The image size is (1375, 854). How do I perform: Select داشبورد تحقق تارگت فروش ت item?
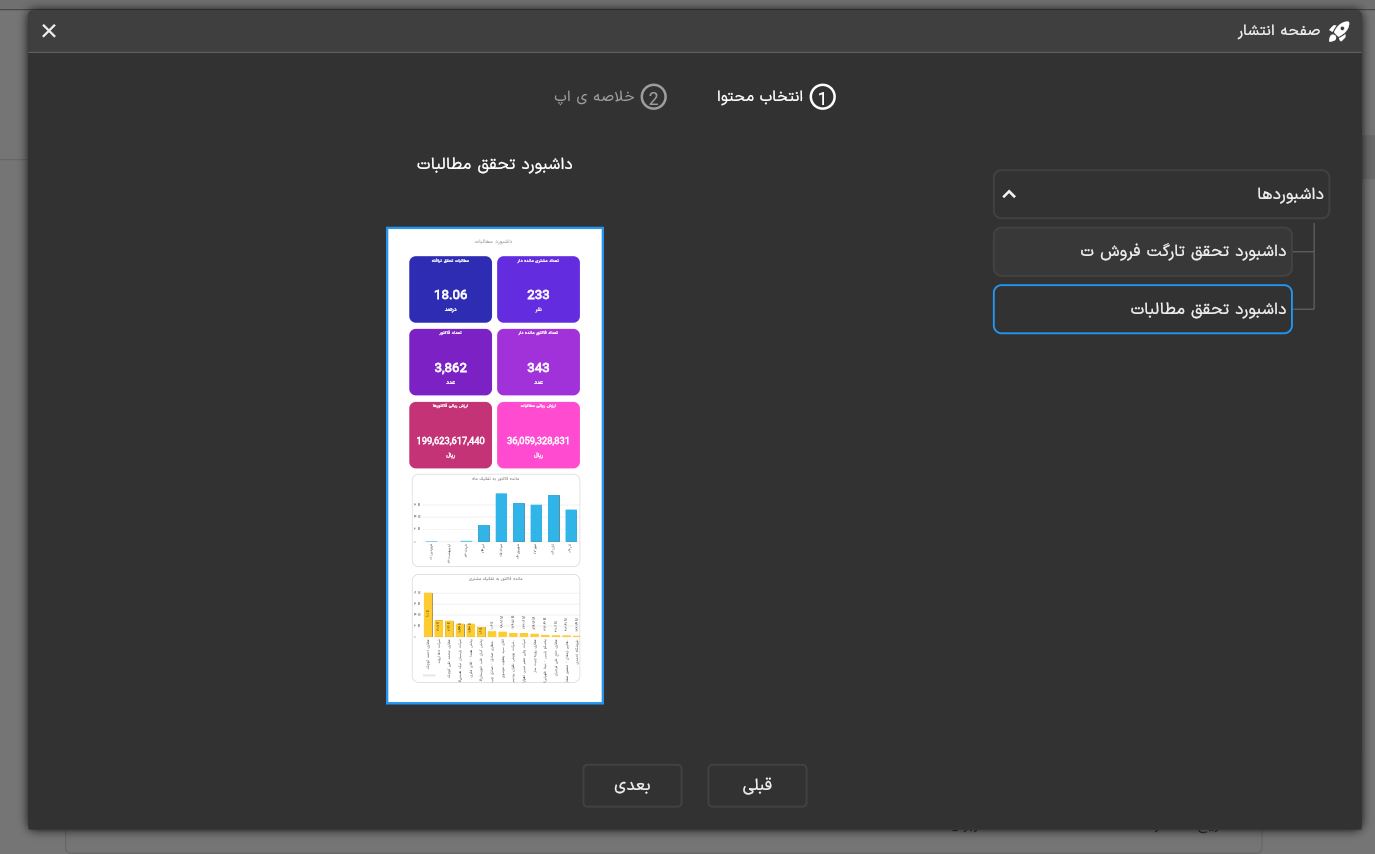pos(1143,251)
